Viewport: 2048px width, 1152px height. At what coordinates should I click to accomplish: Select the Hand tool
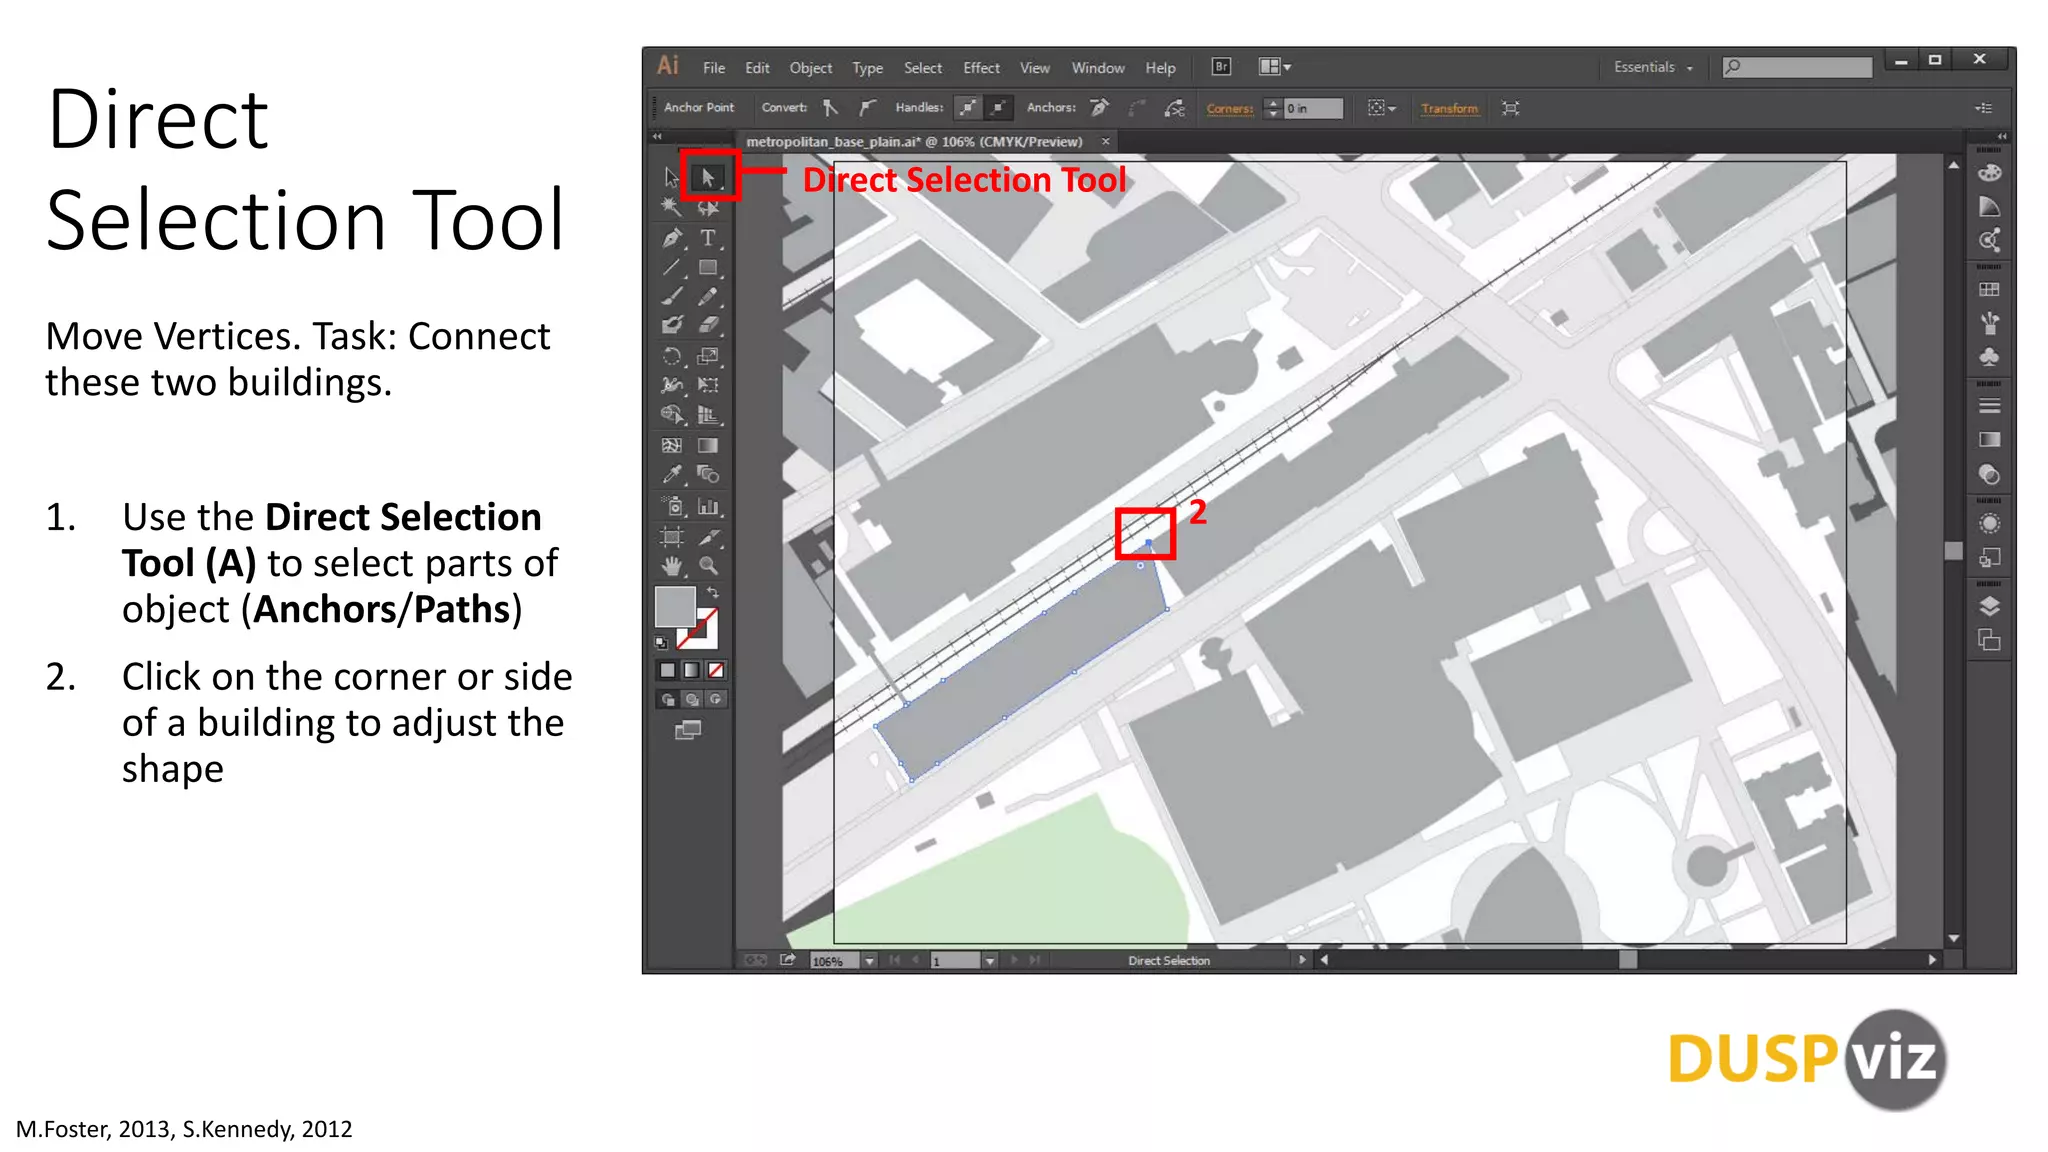coord(672,566)
